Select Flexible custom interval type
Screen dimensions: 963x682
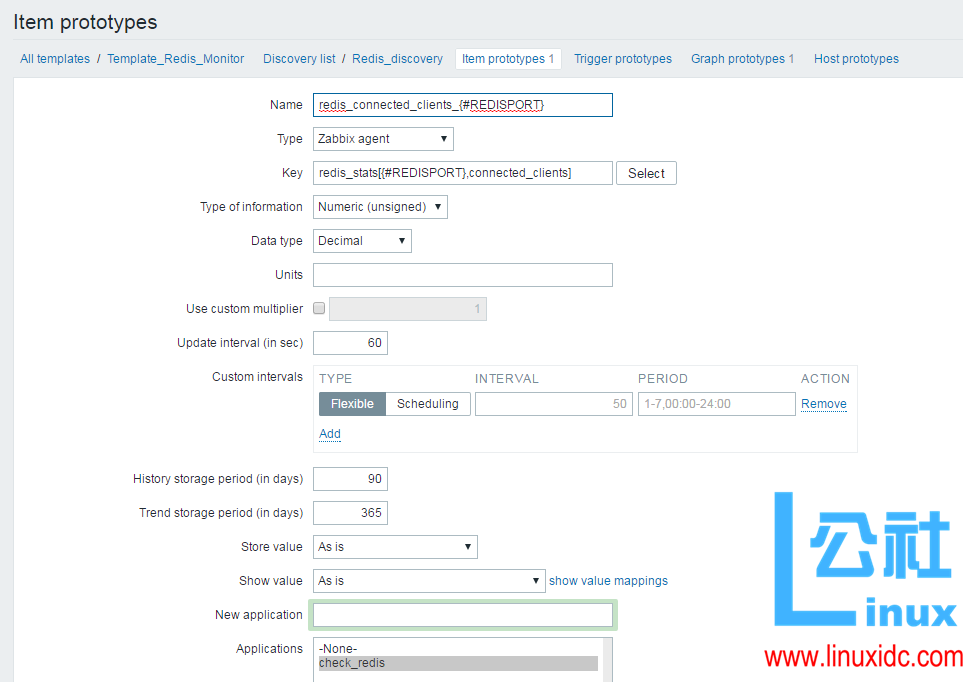coord(352,404)
